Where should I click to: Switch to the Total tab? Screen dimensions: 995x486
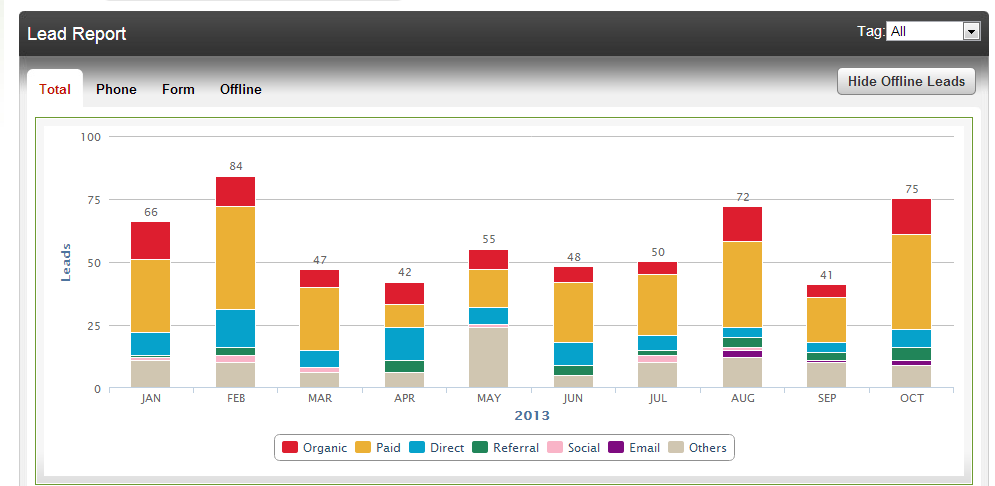coord(55,89)
